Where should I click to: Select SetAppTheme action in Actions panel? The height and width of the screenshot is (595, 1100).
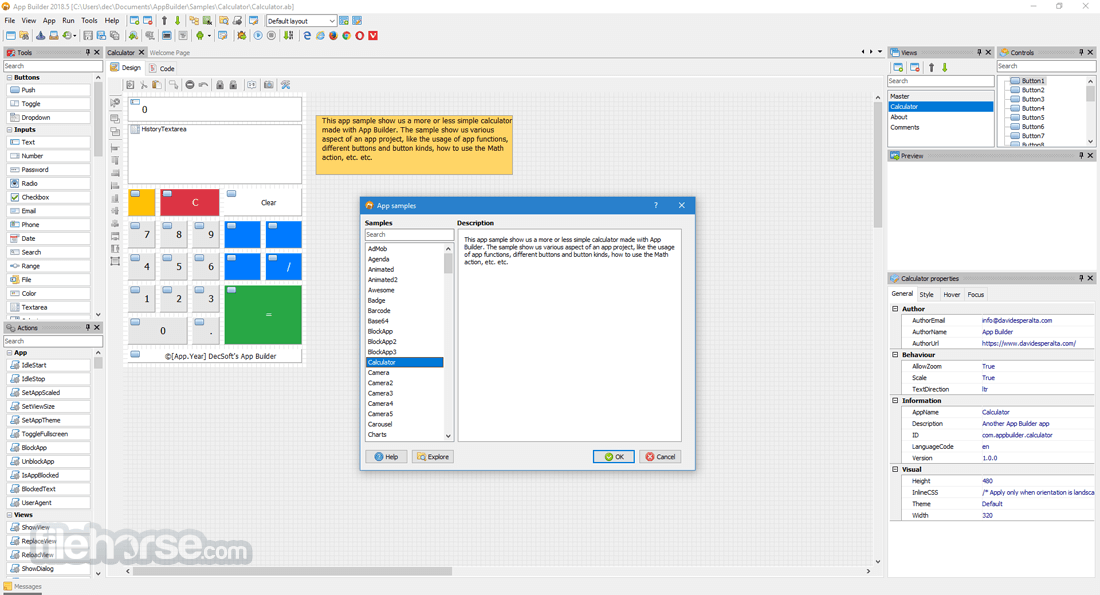pyautogui.click(x=48, y=420)
